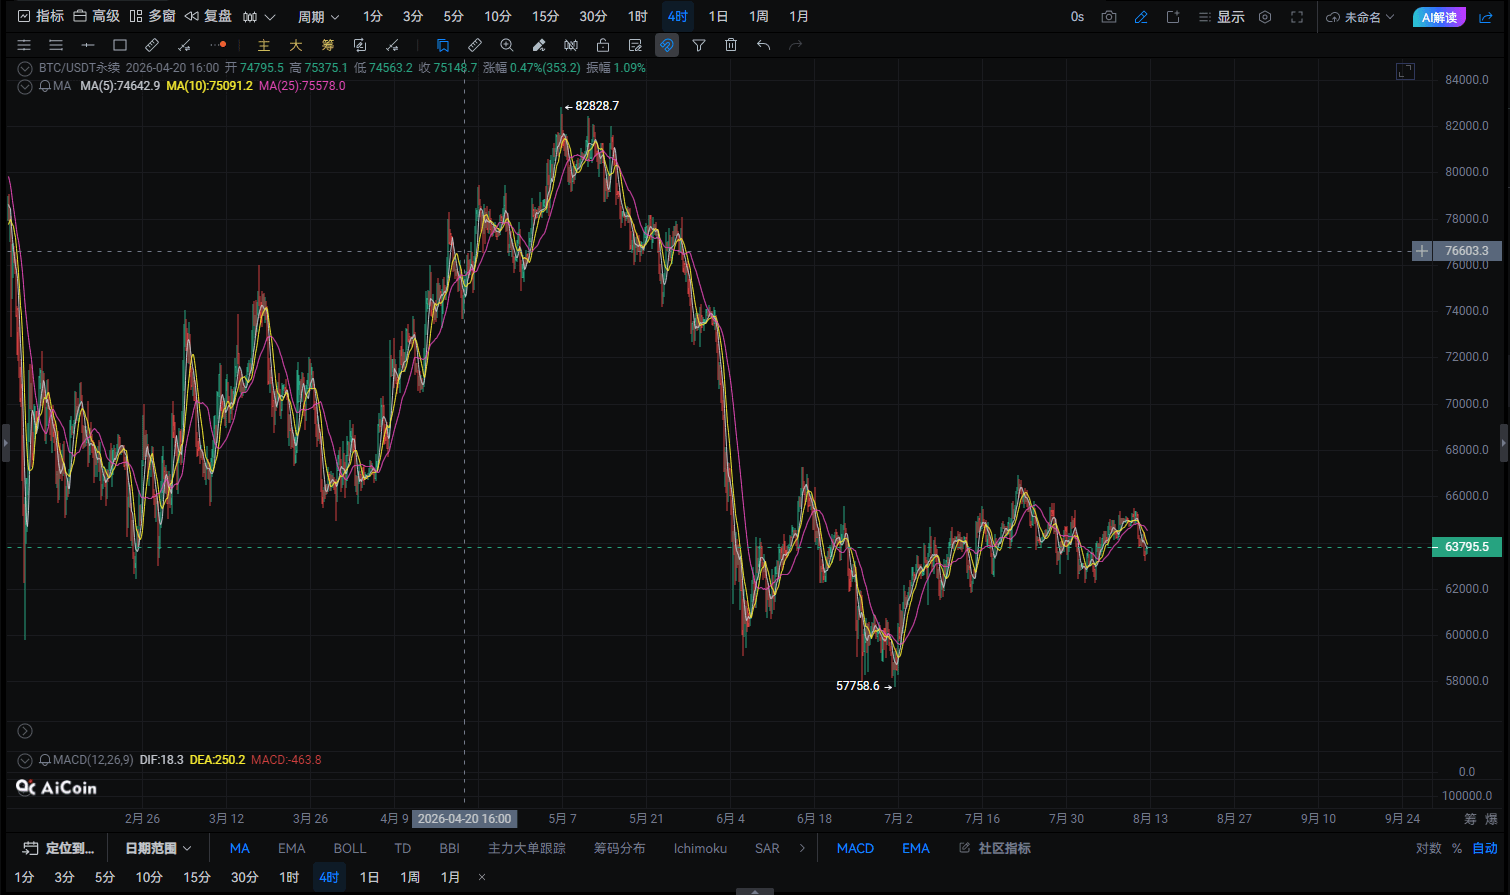Click the 主 marker button
The width and height of the screenshot is (1510, 895).
[x=264, y=45]
